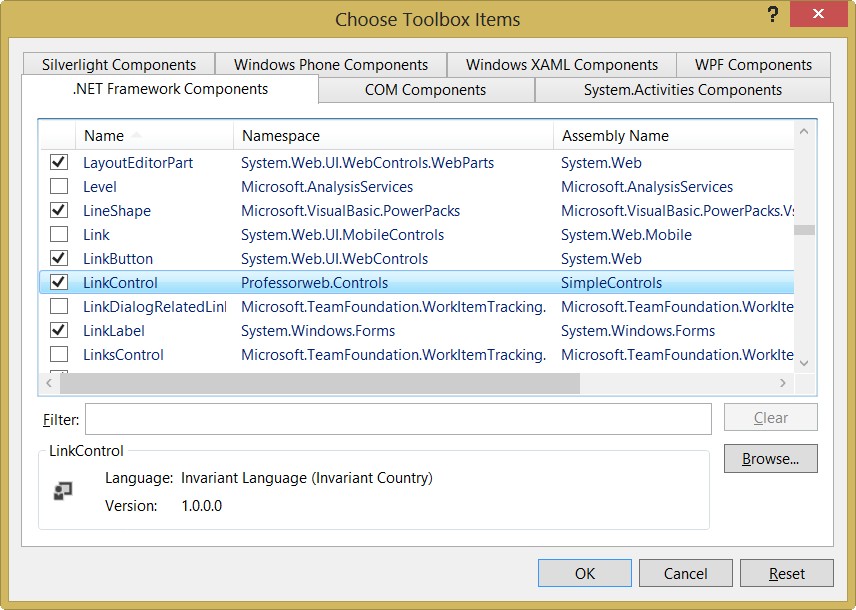Sort by the Assembly Name column header
This screenshot has width=856, height=610.
click(x=674, y=135)
